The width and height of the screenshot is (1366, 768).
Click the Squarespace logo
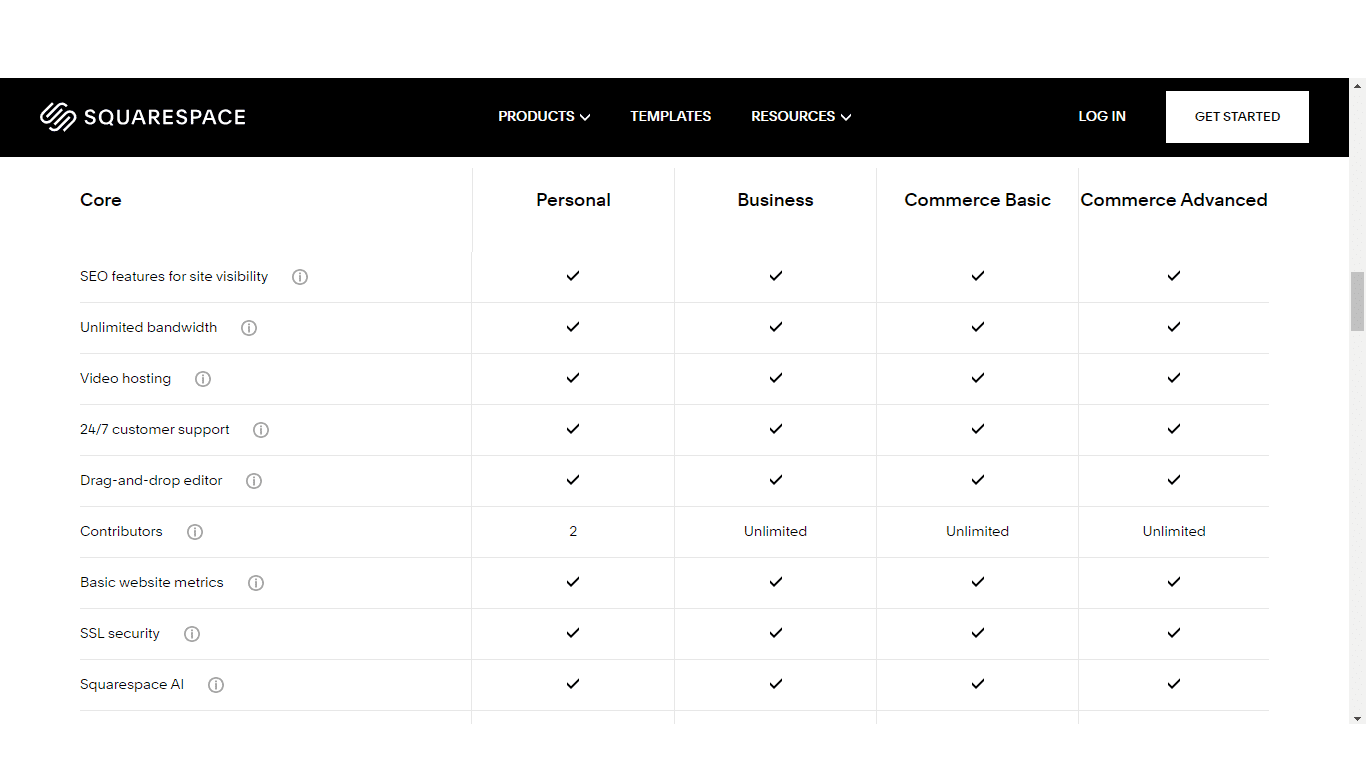pos(143,117)
